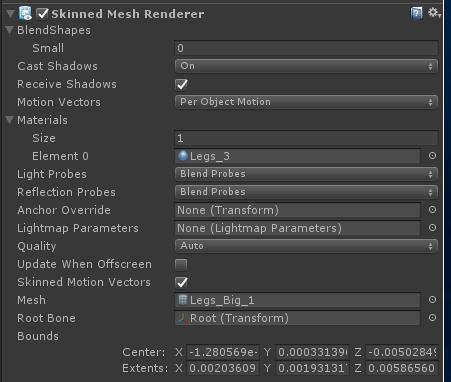
Task: Open the Quality dropdown set to Auto
Action: (x=306, y=246)
